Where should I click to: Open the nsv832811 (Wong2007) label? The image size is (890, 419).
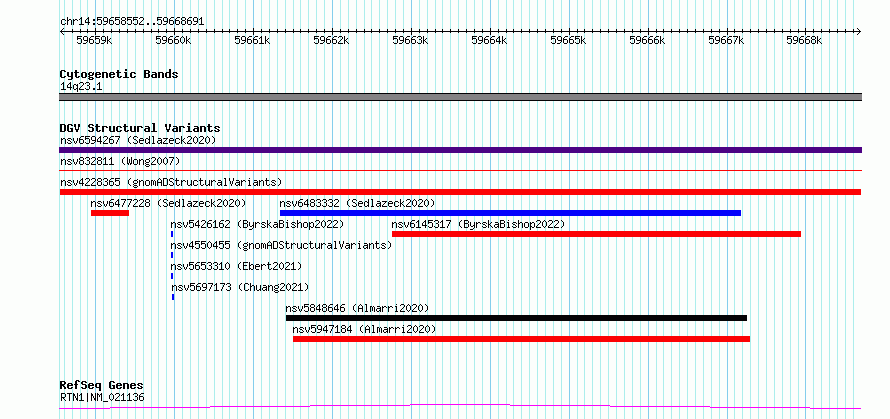pyautogui.click(x=120, y=161)
